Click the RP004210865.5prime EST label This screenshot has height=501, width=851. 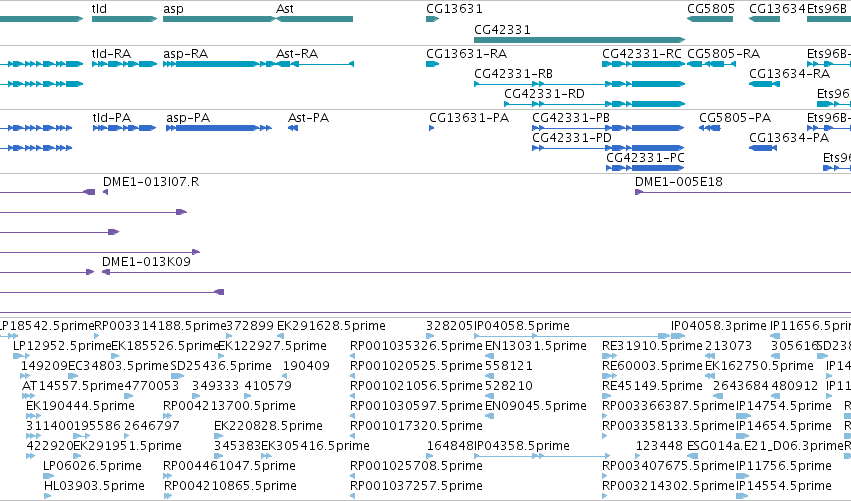pos(230,486)
